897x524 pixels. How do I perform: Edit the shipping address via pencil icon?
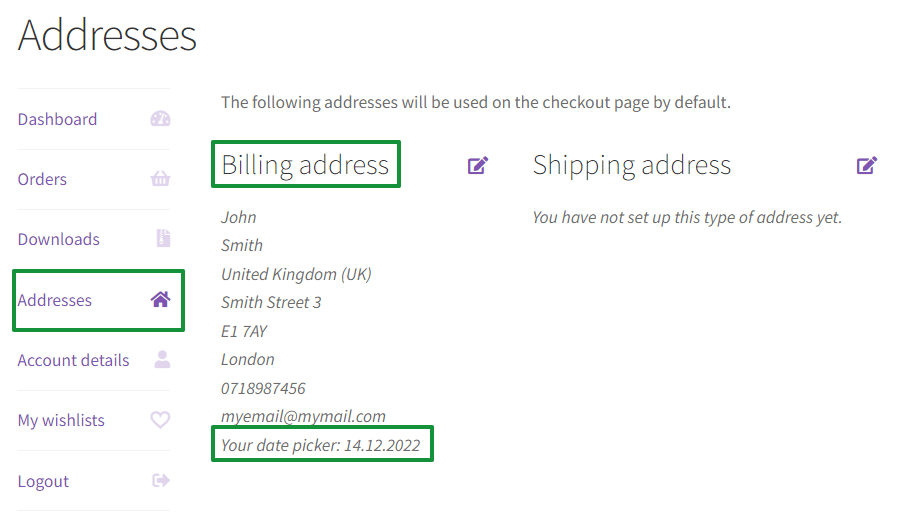click(x=866, y=165)
